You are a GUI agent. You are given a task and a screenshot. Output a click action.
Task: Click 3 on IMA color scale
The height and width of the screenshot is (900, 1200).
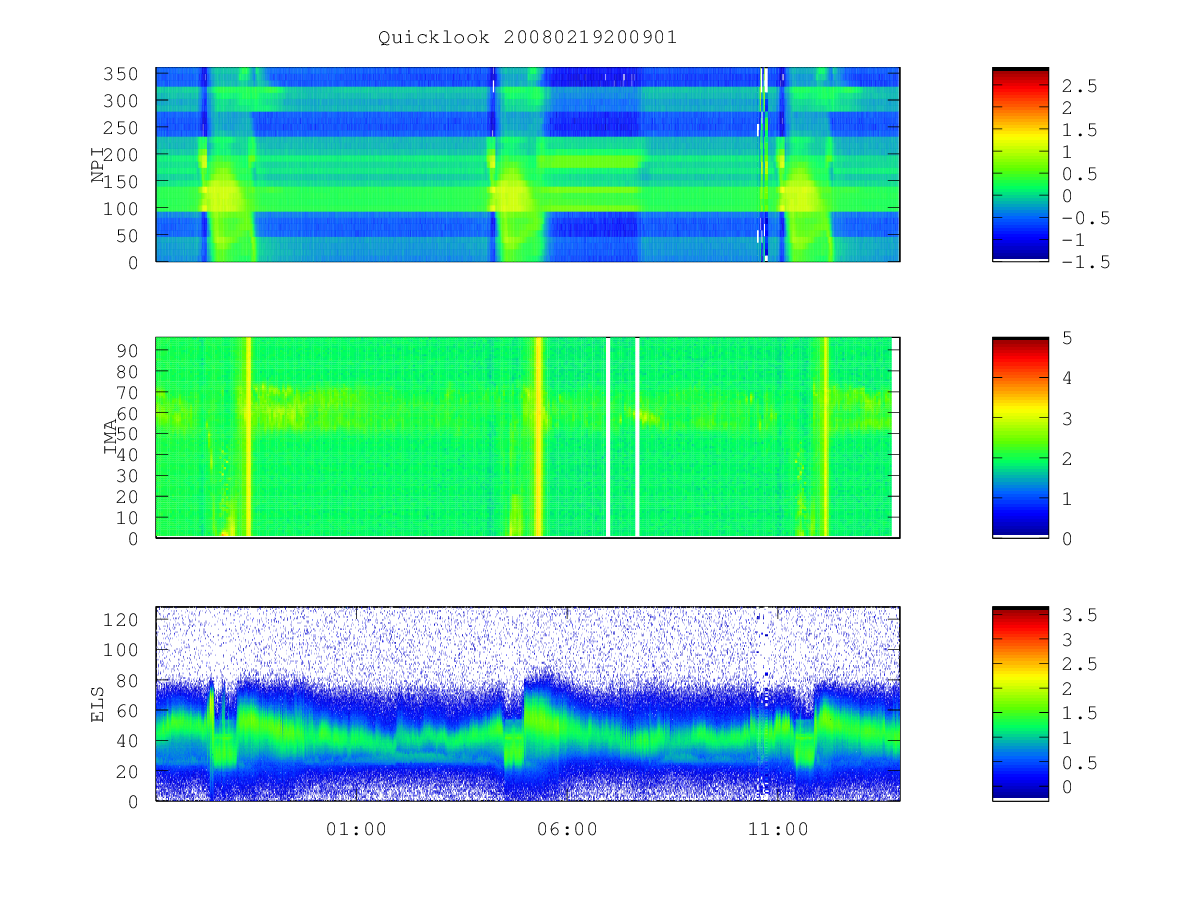tap(1067, 418)
